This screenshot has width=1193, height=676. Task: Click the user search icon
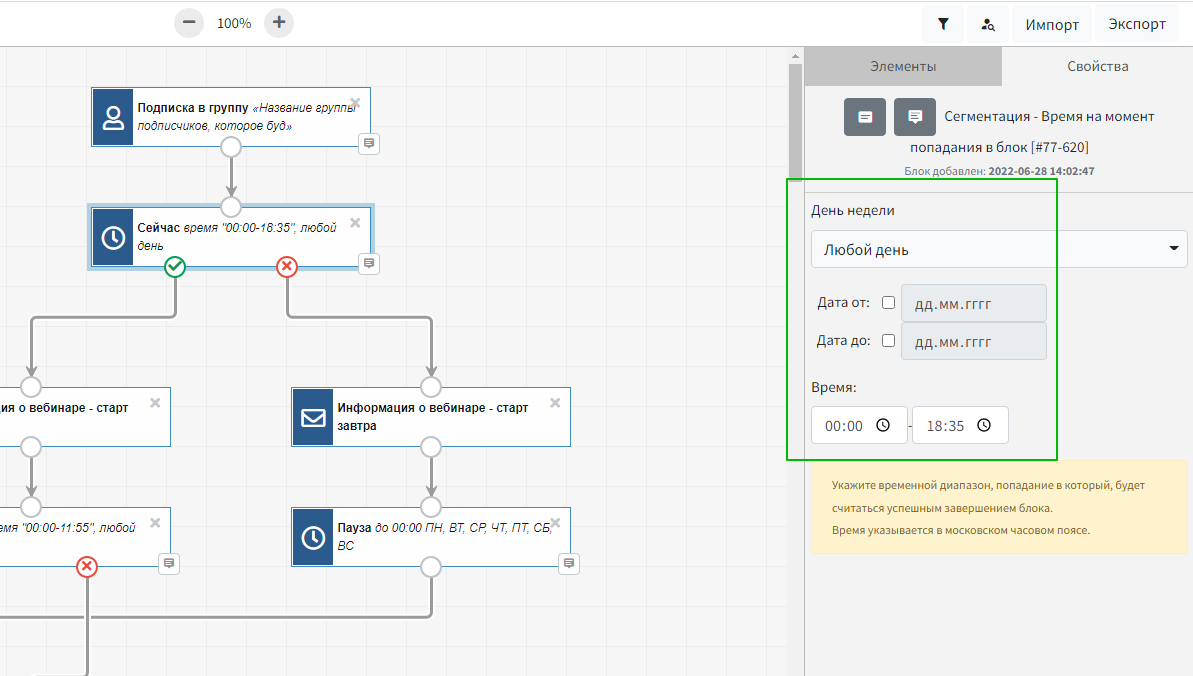[x=988, y=24]
